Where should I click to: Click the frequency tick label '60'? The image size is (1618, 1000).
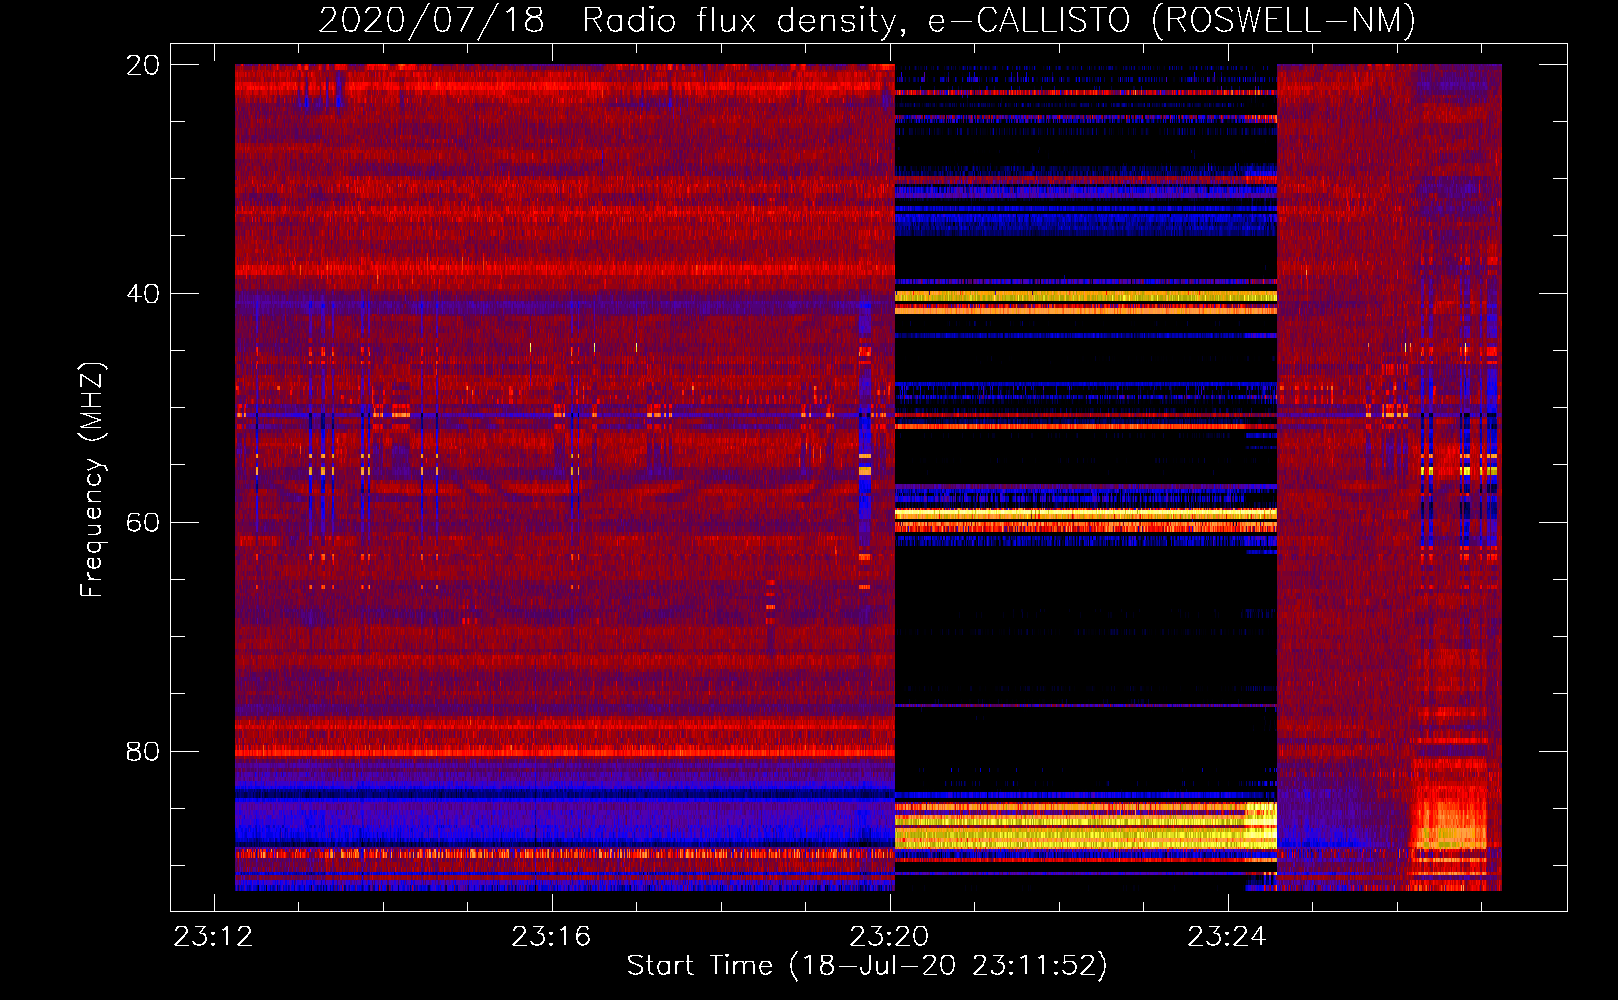143,523
